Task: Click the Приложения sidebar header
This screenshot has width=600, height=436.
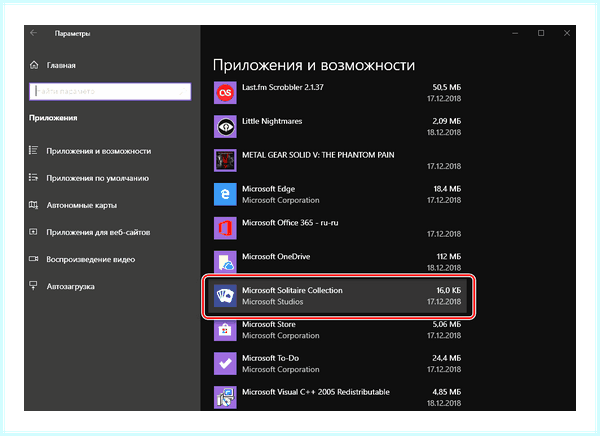Action: point(53,118)
